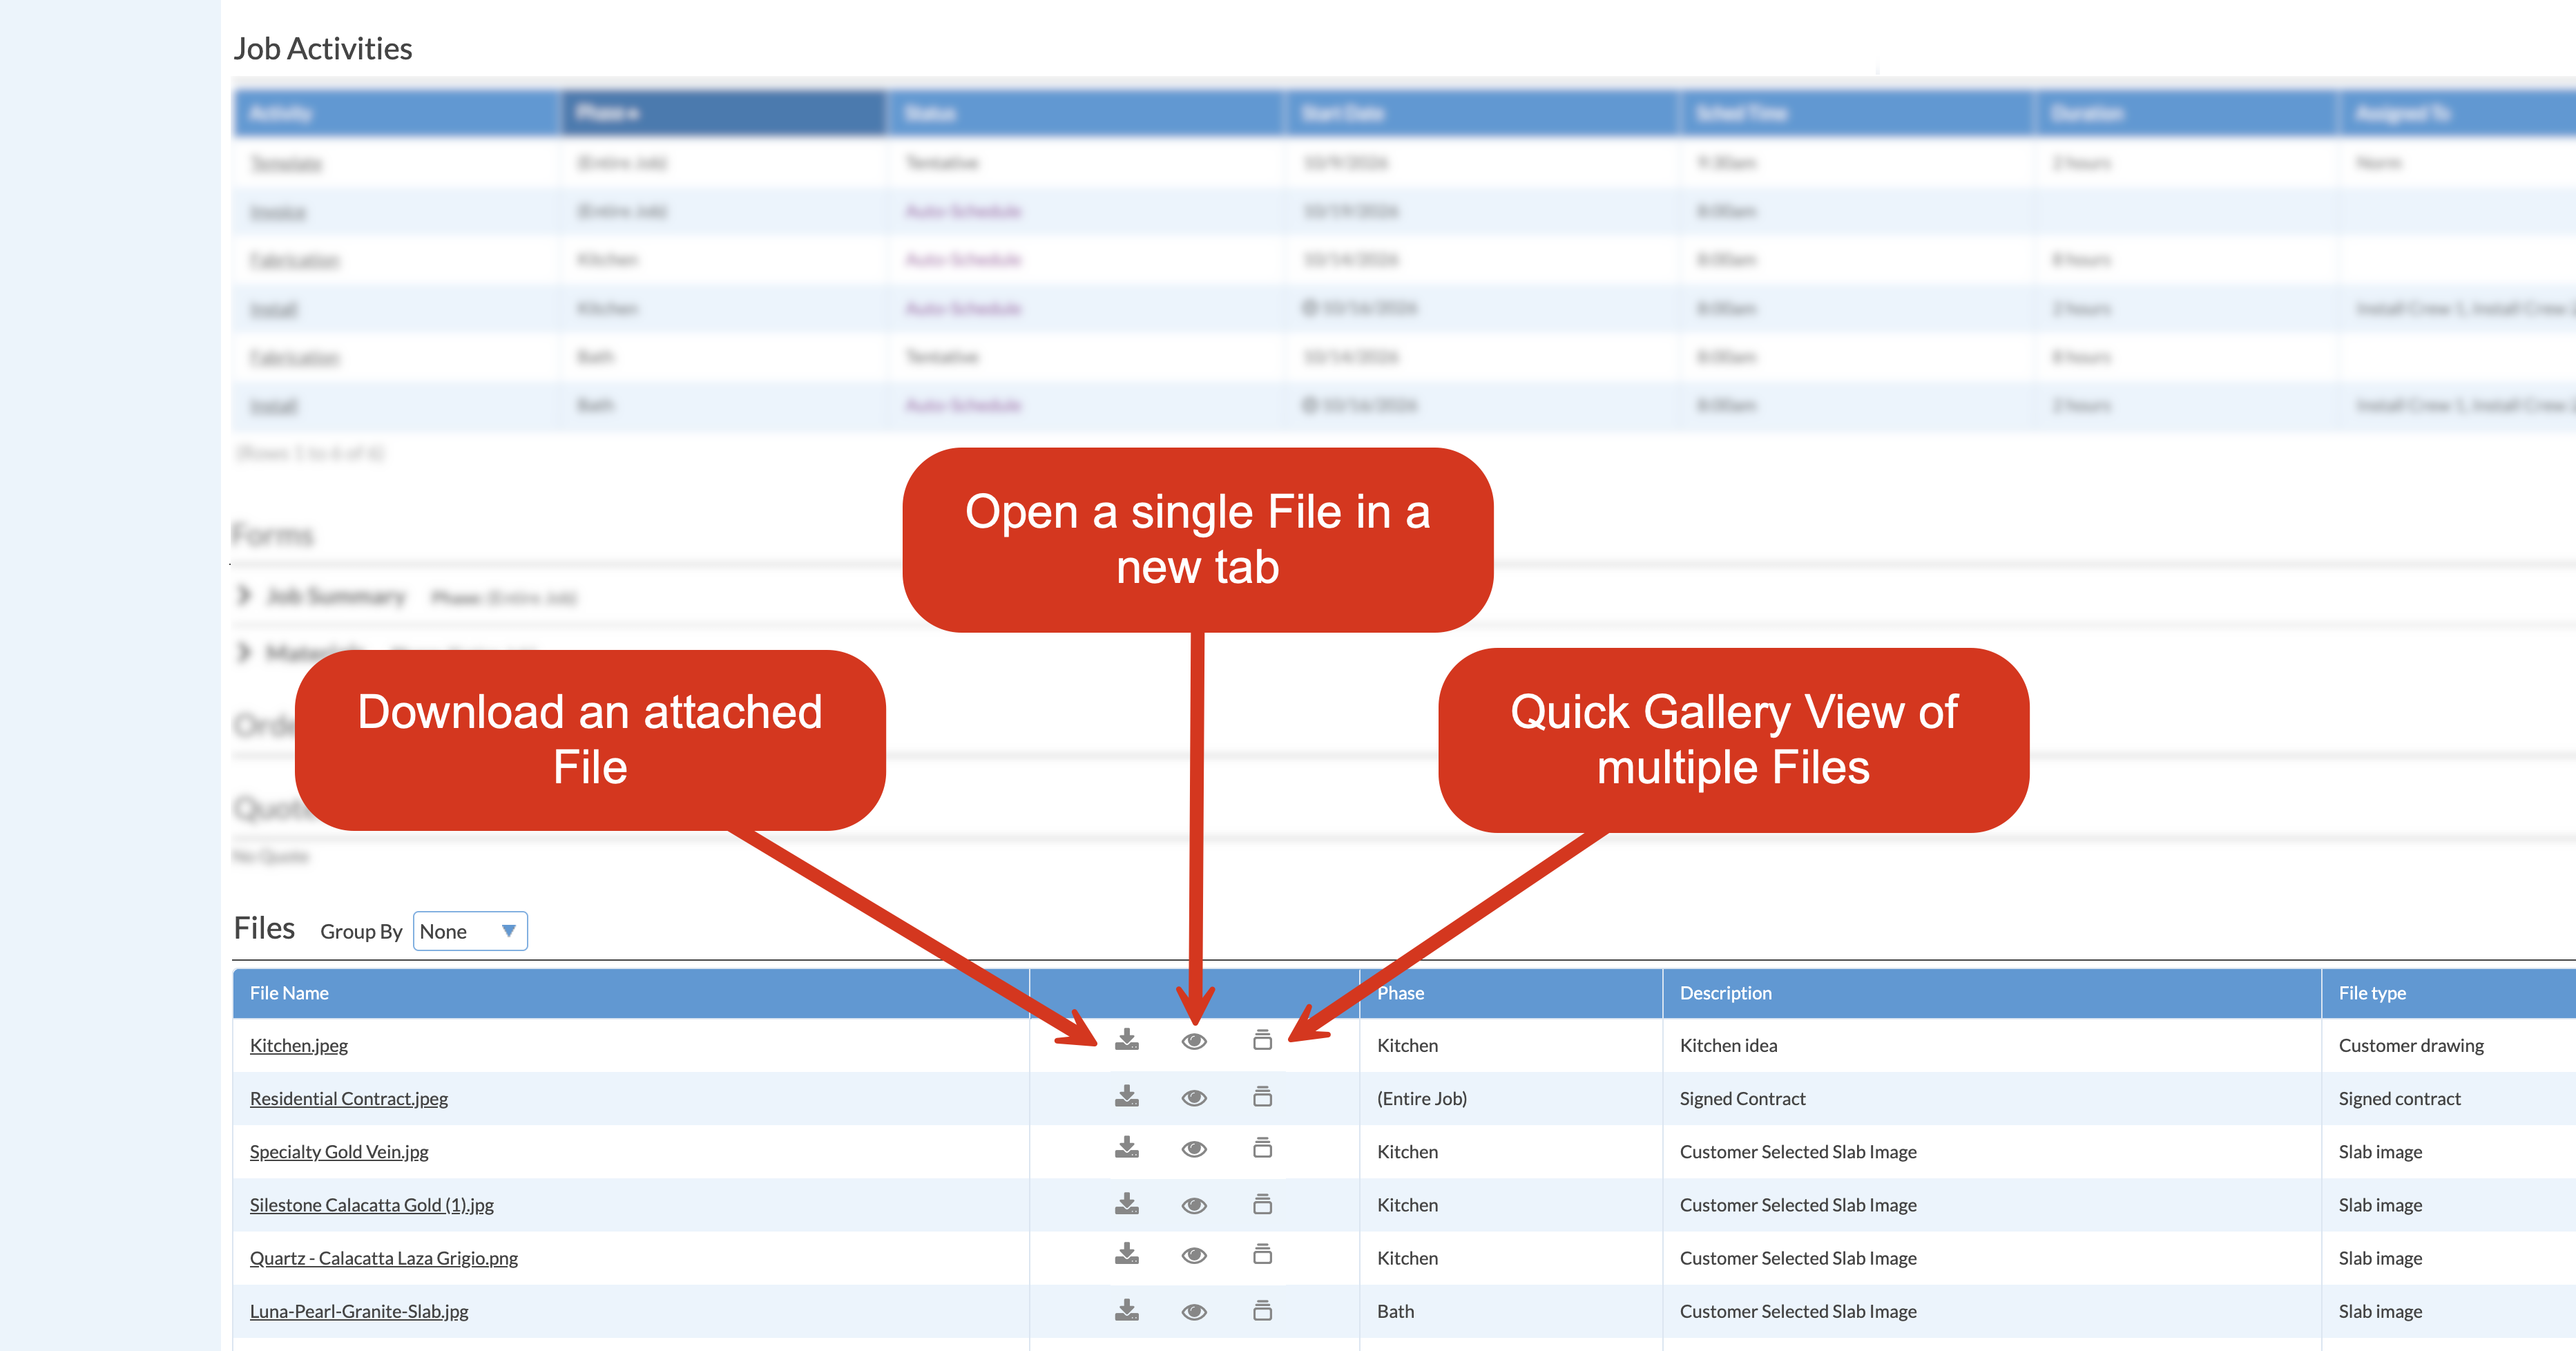Screen dimensions: 2576x1351
Task: Expand the Materials form section
Action: [243, 653]
